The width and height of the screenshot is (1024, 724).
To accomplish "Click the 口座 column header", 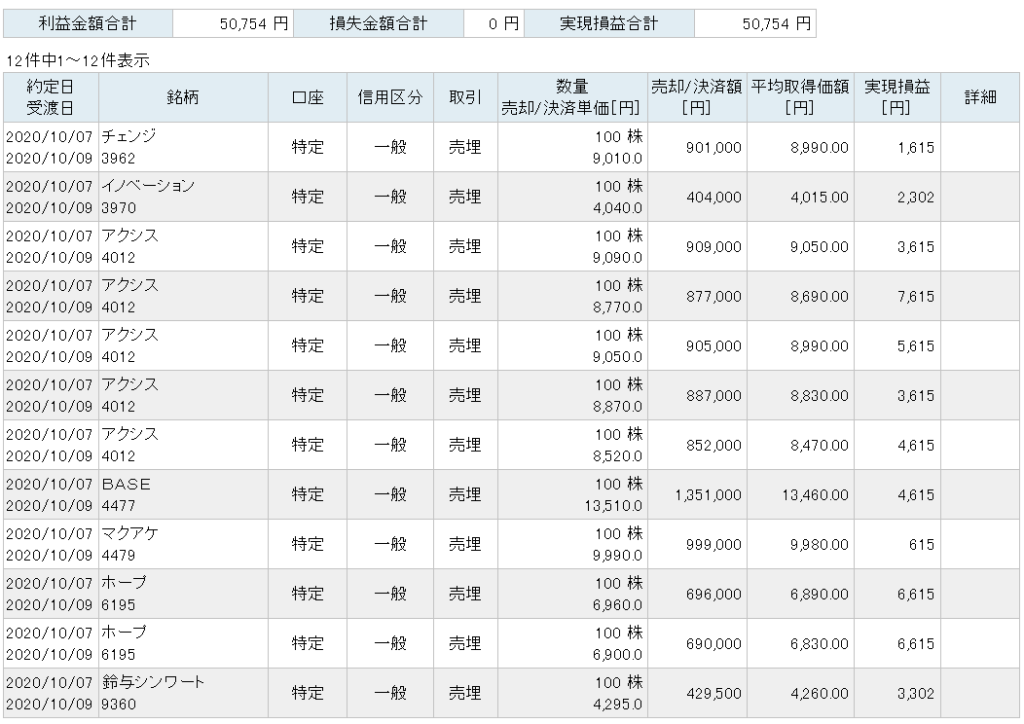I will coord(307,97).
